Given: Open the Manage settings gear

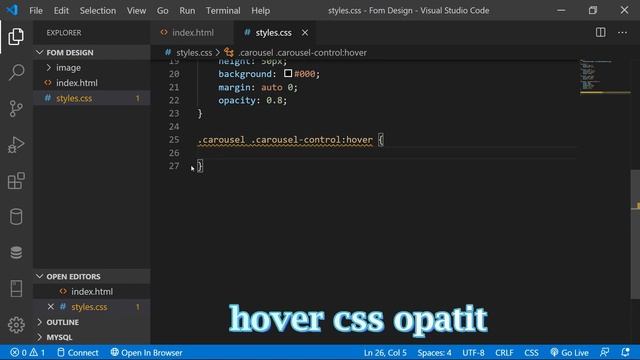Looking at the screenshot, I should click(x=16, y=325).
